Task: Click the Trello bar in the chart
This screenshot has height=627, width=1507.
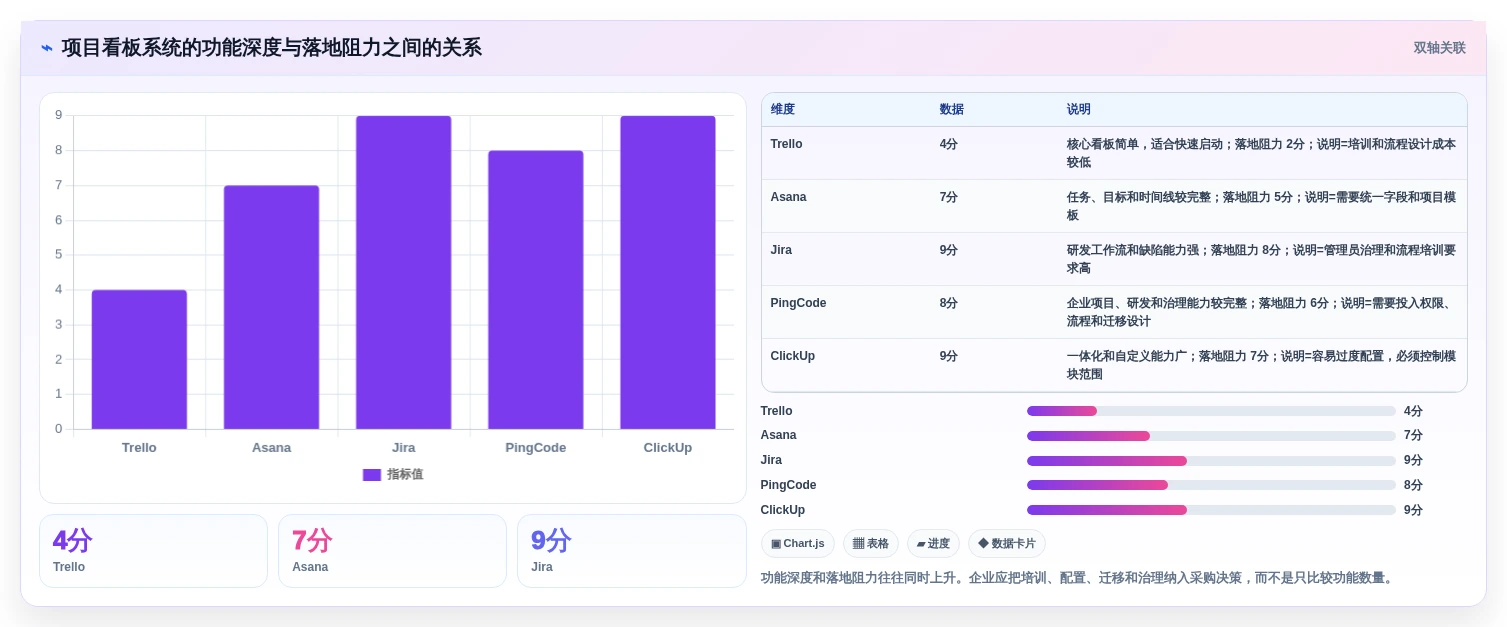Action: pos(139,360)
